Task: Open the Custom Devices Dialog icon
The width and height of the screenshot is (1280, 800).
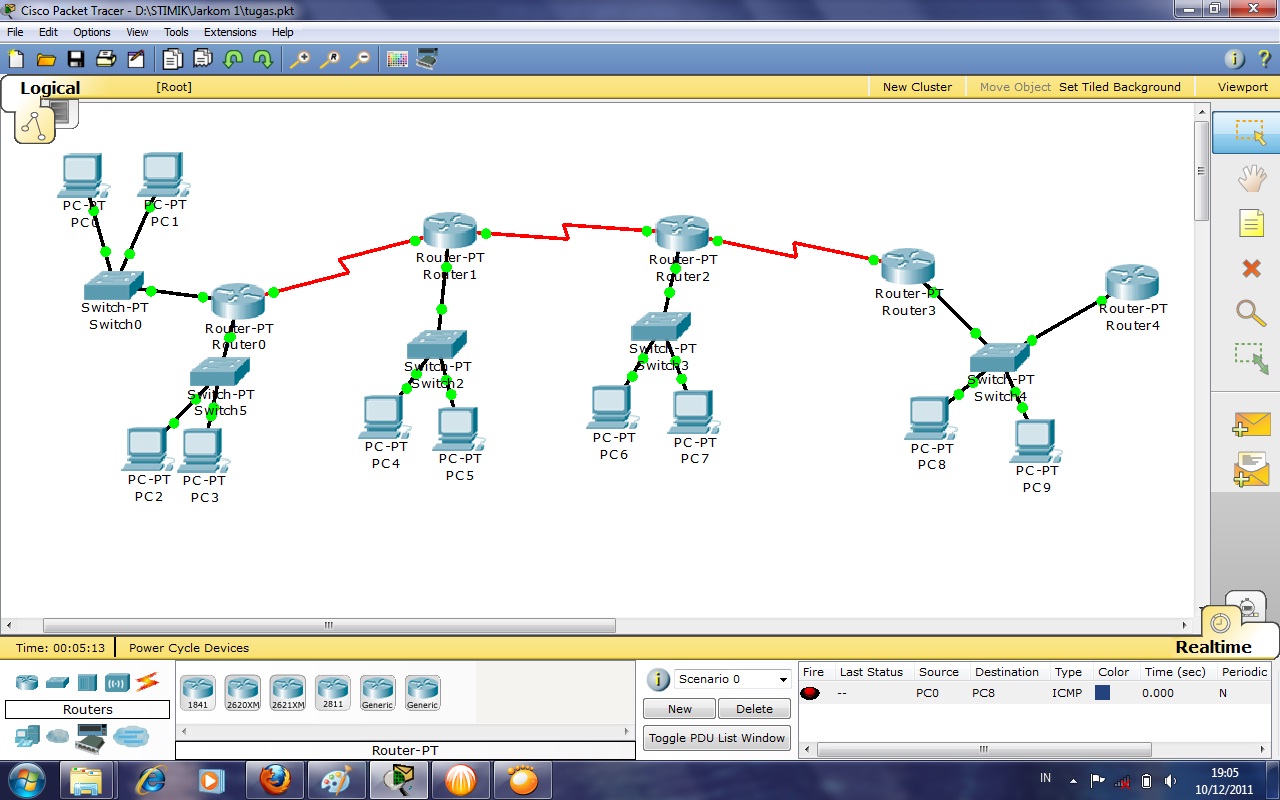Action: 427,59
